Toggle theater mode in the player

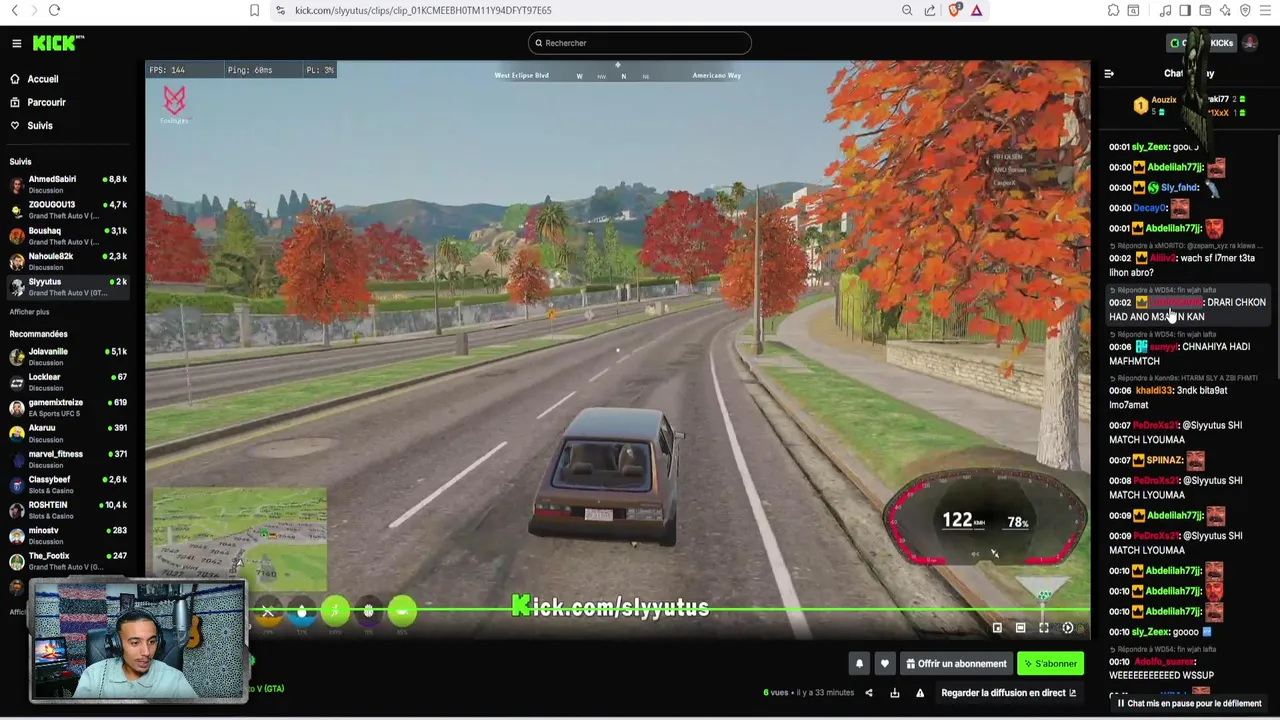pyautogui.click(x=1020, y=628)
